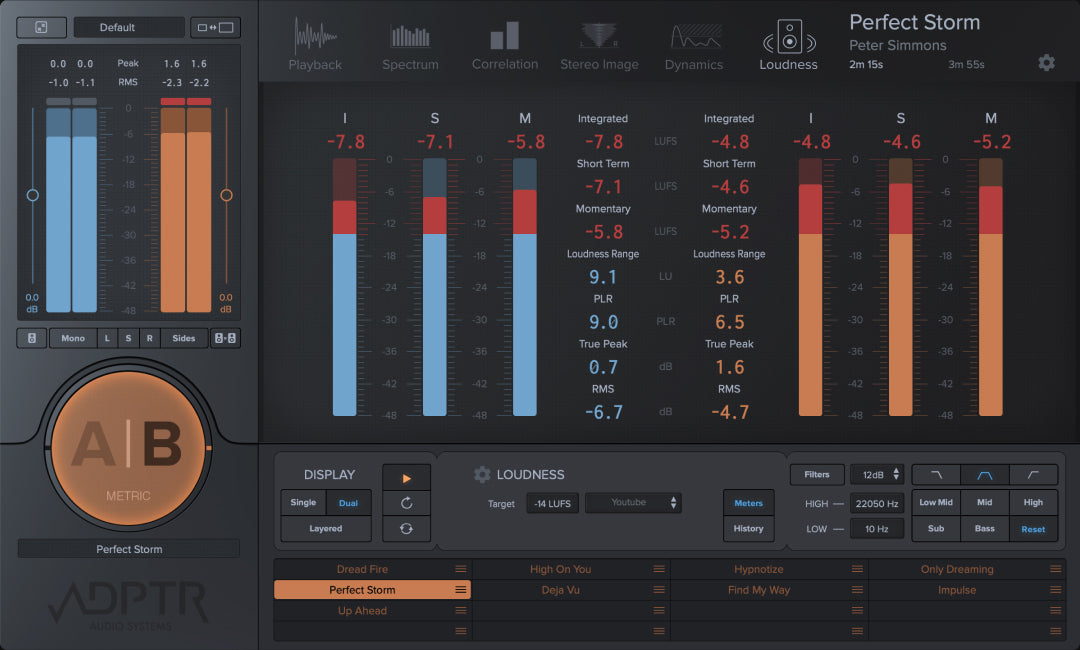Image resolution: width=1080 pixels, height=650 pixels.
Task: Click the orange right-channel gain slider handle
Action: pos(226,195)
